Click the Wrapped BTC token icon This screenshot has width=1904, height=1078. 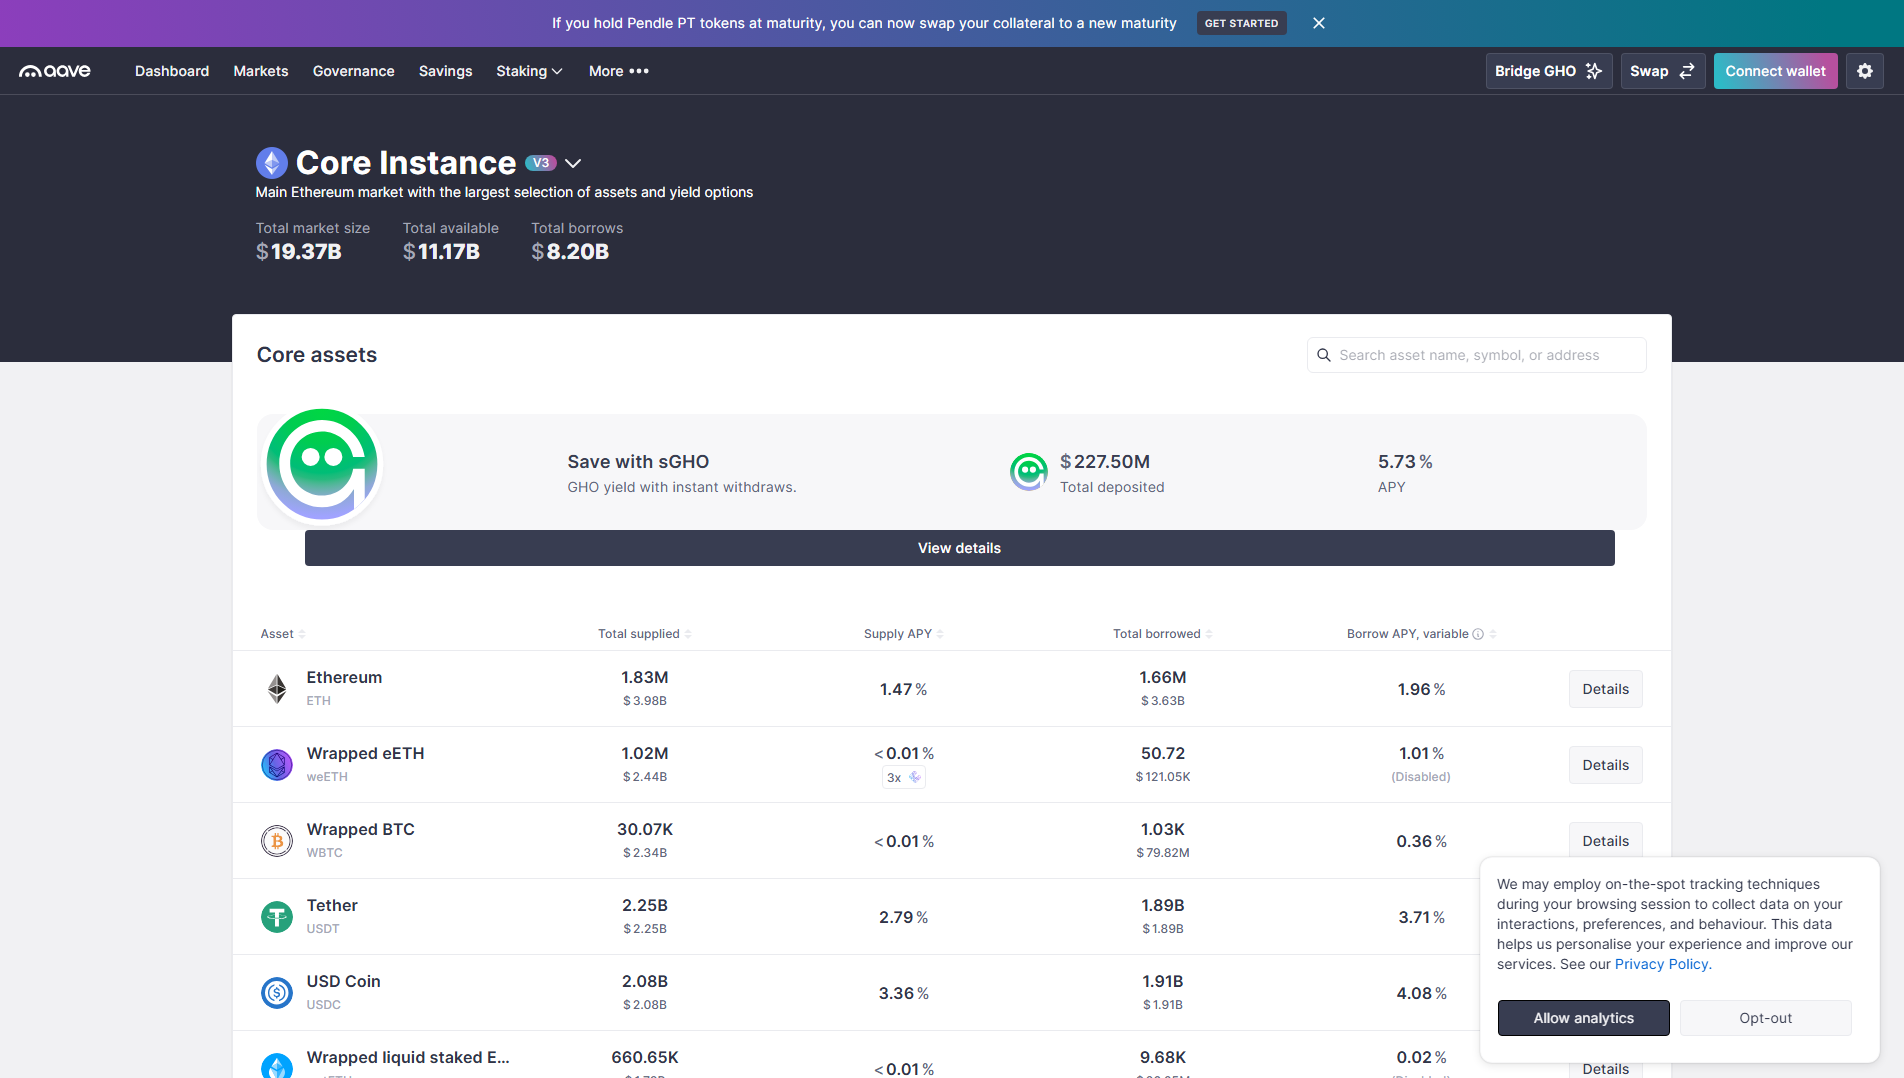pos(277,841)
